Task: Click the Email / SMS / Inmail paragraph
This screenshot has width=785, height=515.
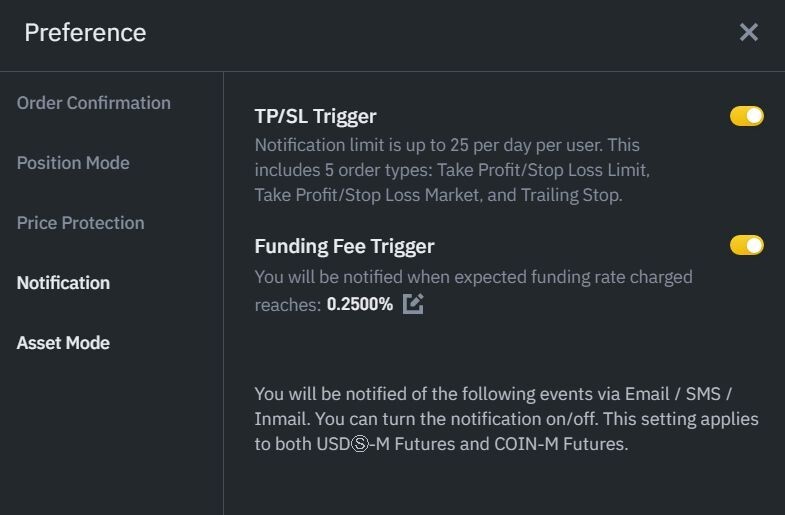Action: (506, 419)
